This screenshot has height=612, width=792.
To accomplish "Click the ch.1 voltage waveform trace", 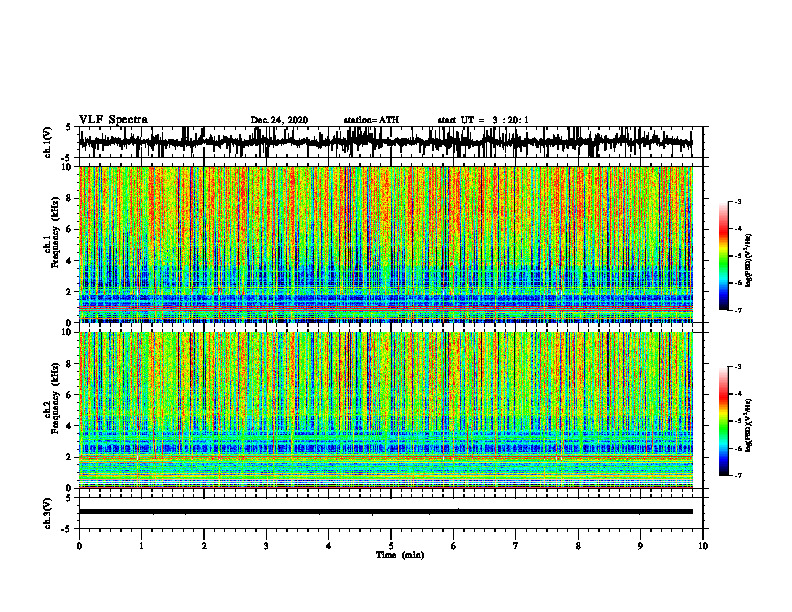I will [x=385, y=142].
